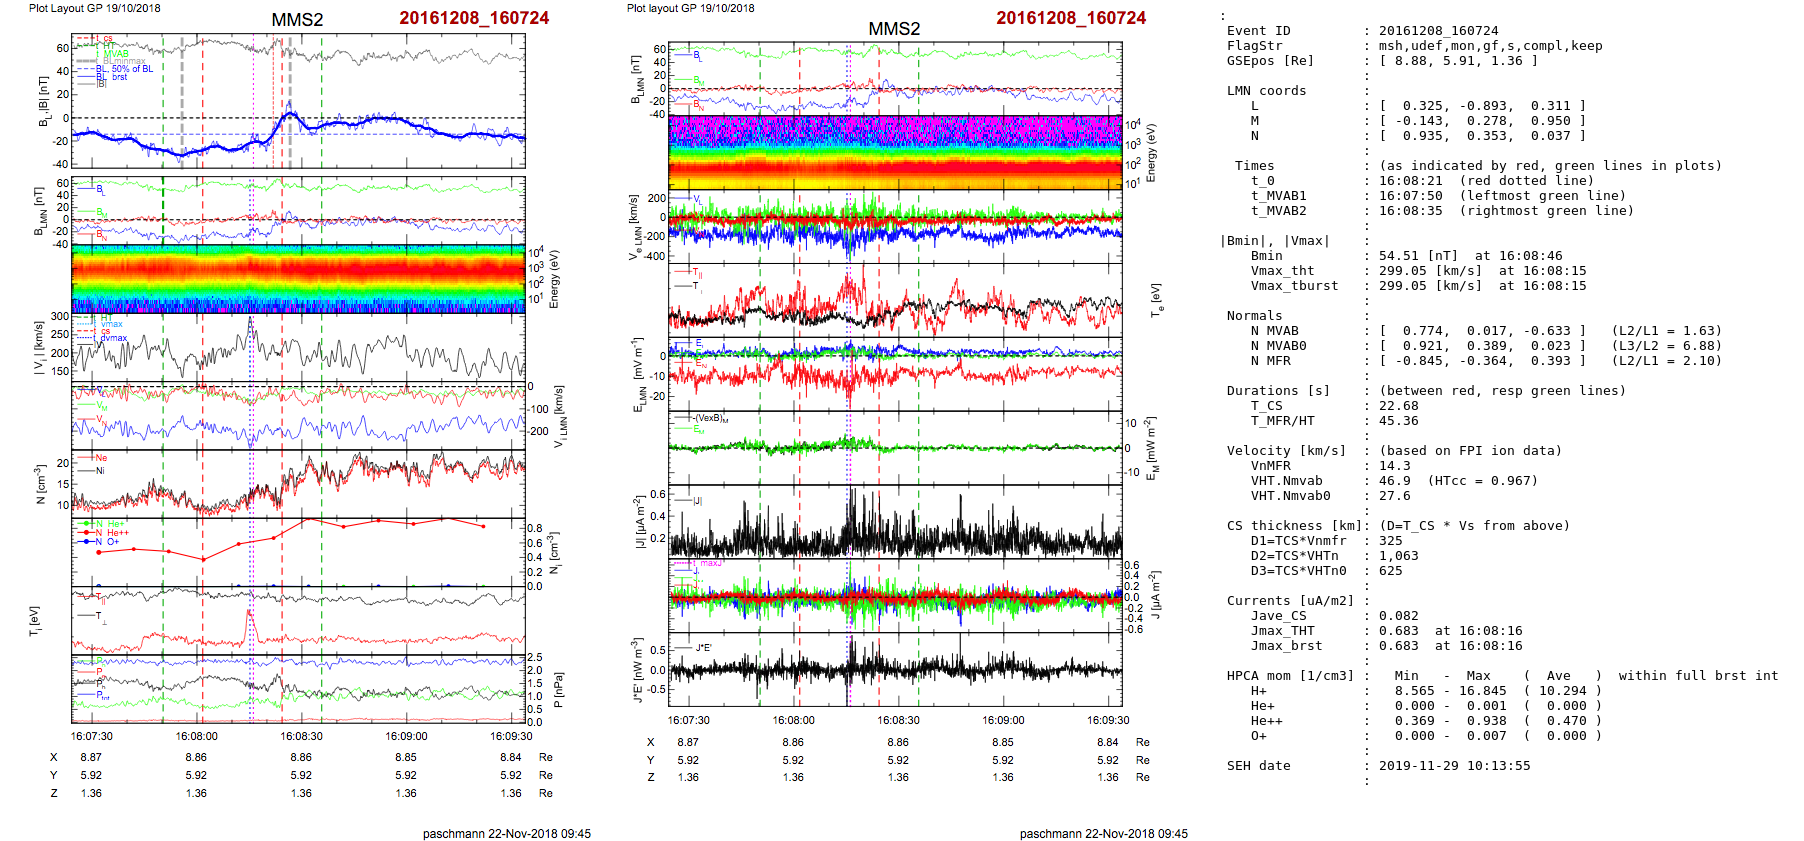Click the 16:08:00 time tick under left plot

pos(196,736)
